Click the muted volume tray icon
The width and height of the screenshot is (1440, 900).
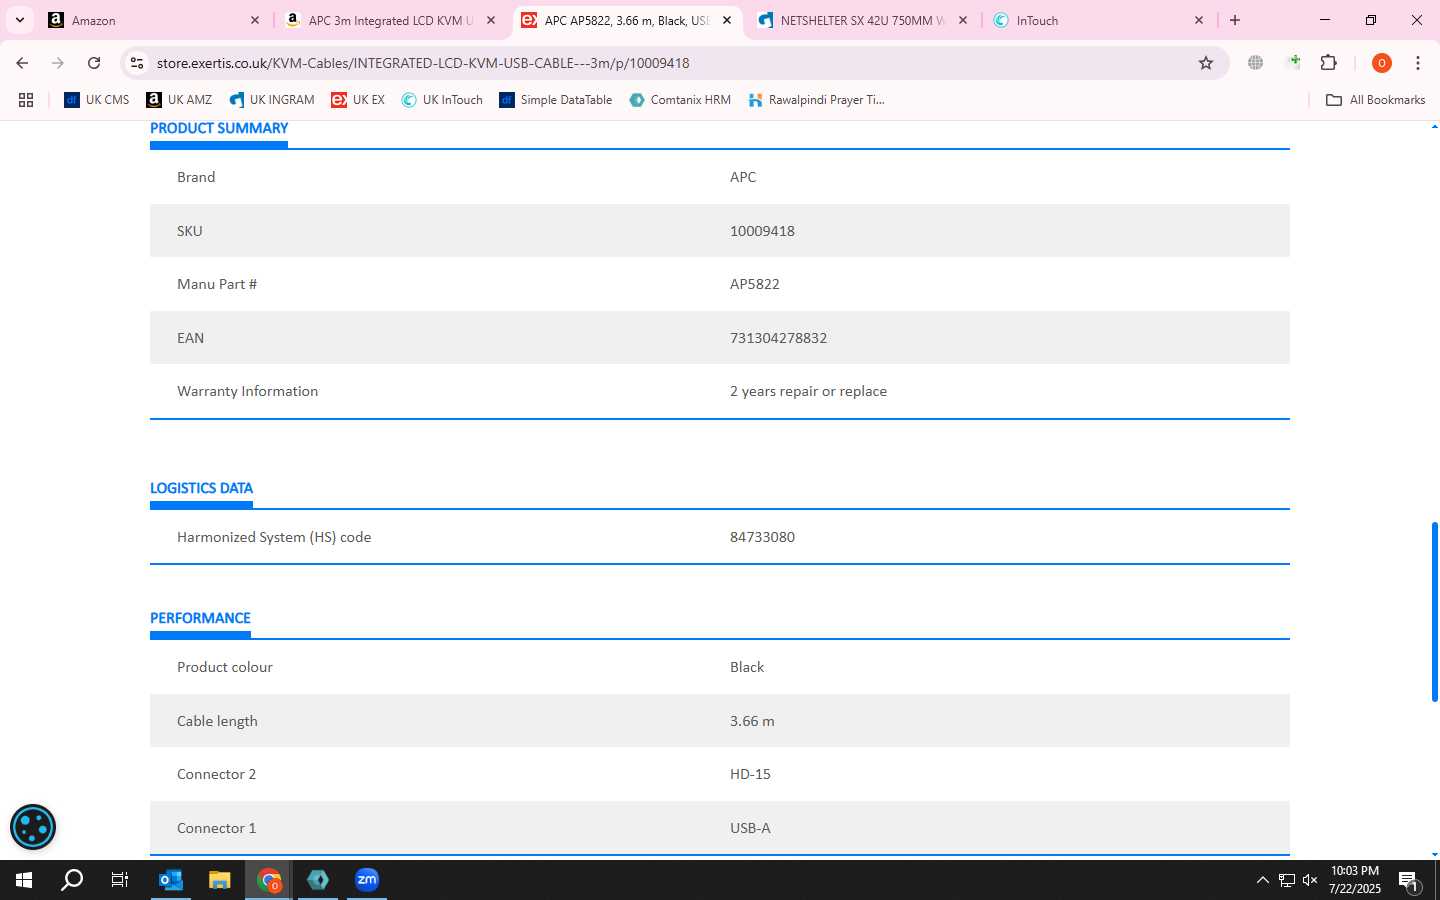(x=1310, y=880)
